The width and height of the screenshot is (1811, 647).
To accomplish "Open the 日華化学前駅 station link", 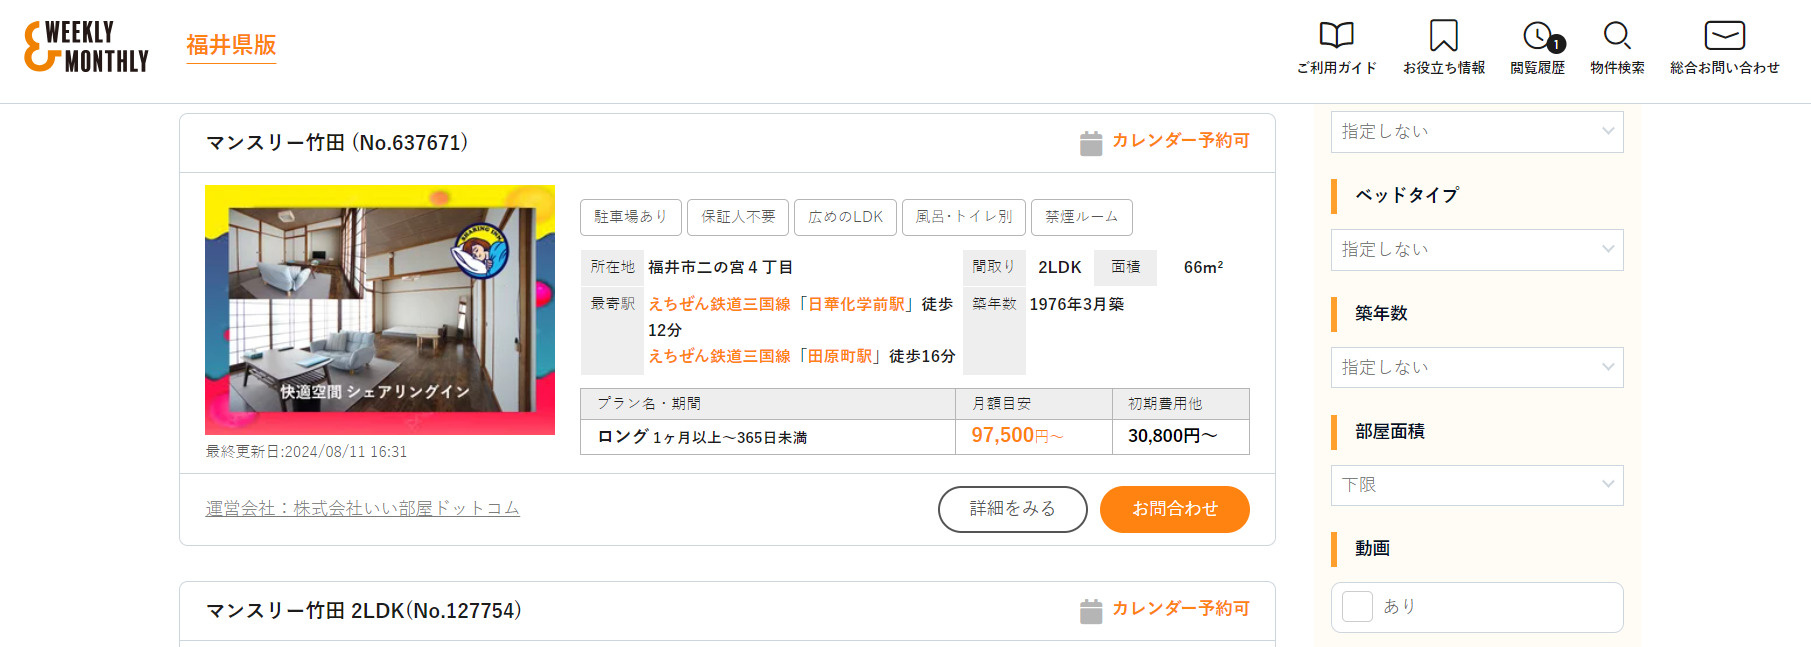I will tap(856, 304).
